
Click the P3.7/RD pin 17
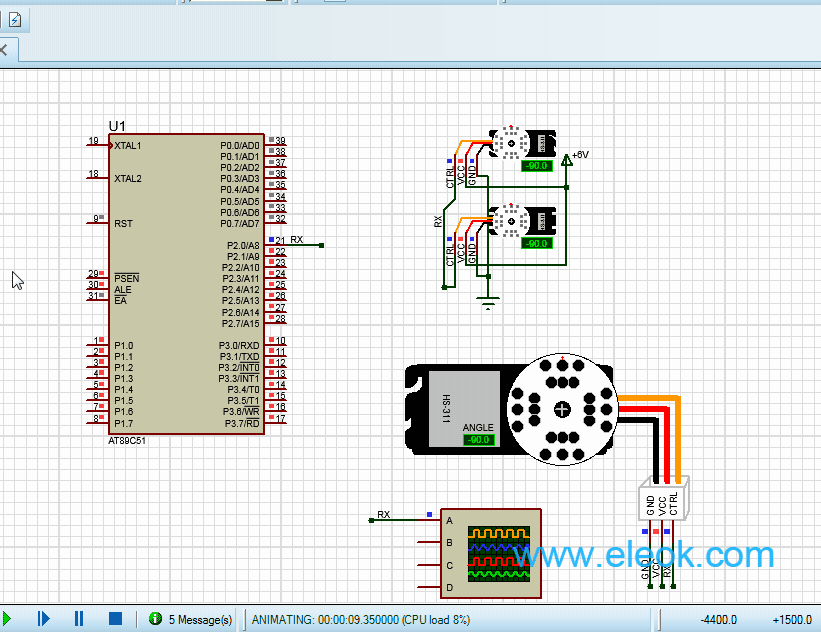pyautogui.click(x=275, y=423)
